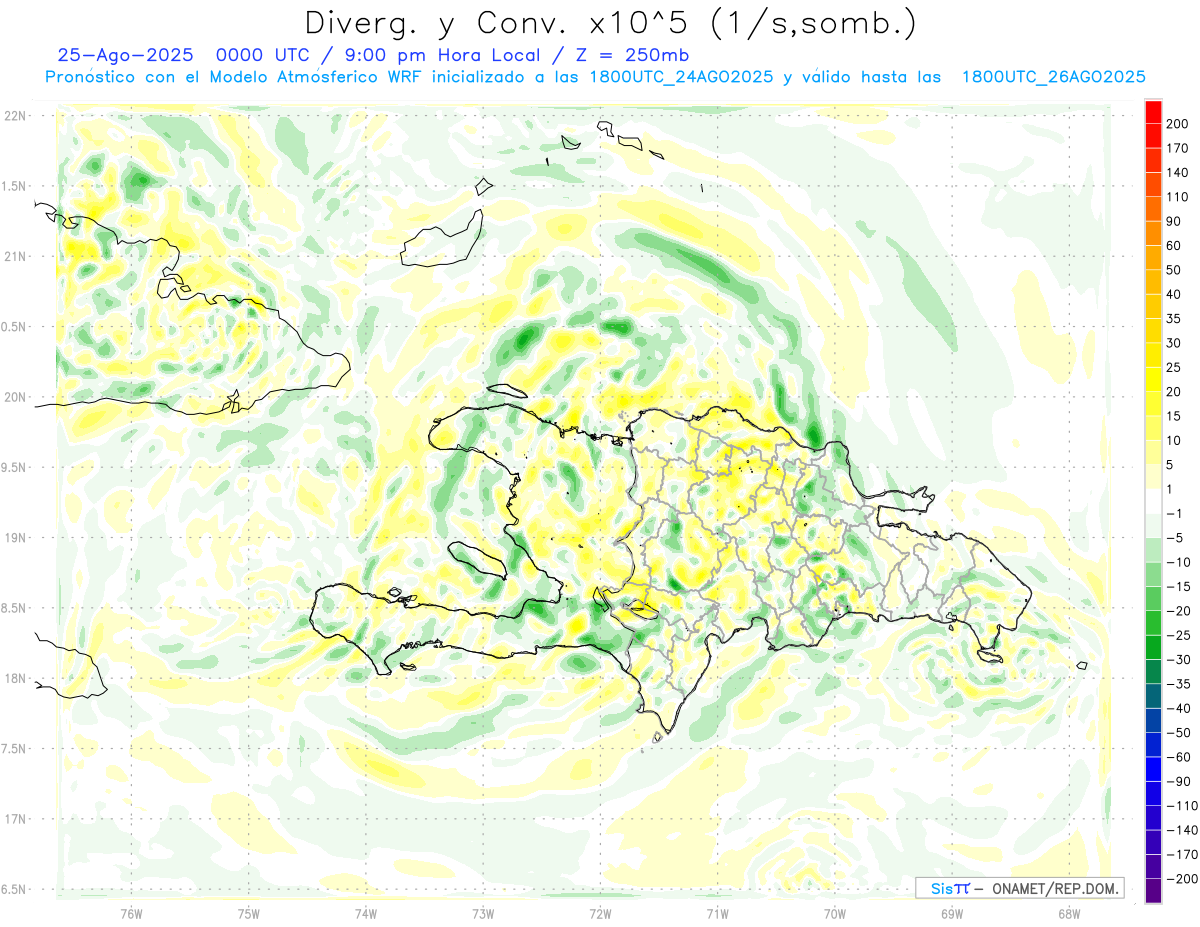This screenshot has height=927, width=1200.
Task: Click colorbar label '60' (positive)
Action: click(x=1175, y=246)
